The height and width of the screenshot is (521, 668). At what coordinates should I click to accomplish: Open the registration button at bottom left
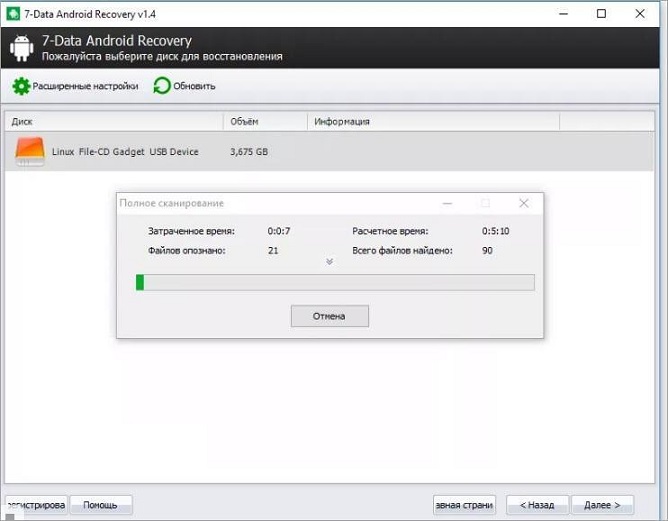36,505
